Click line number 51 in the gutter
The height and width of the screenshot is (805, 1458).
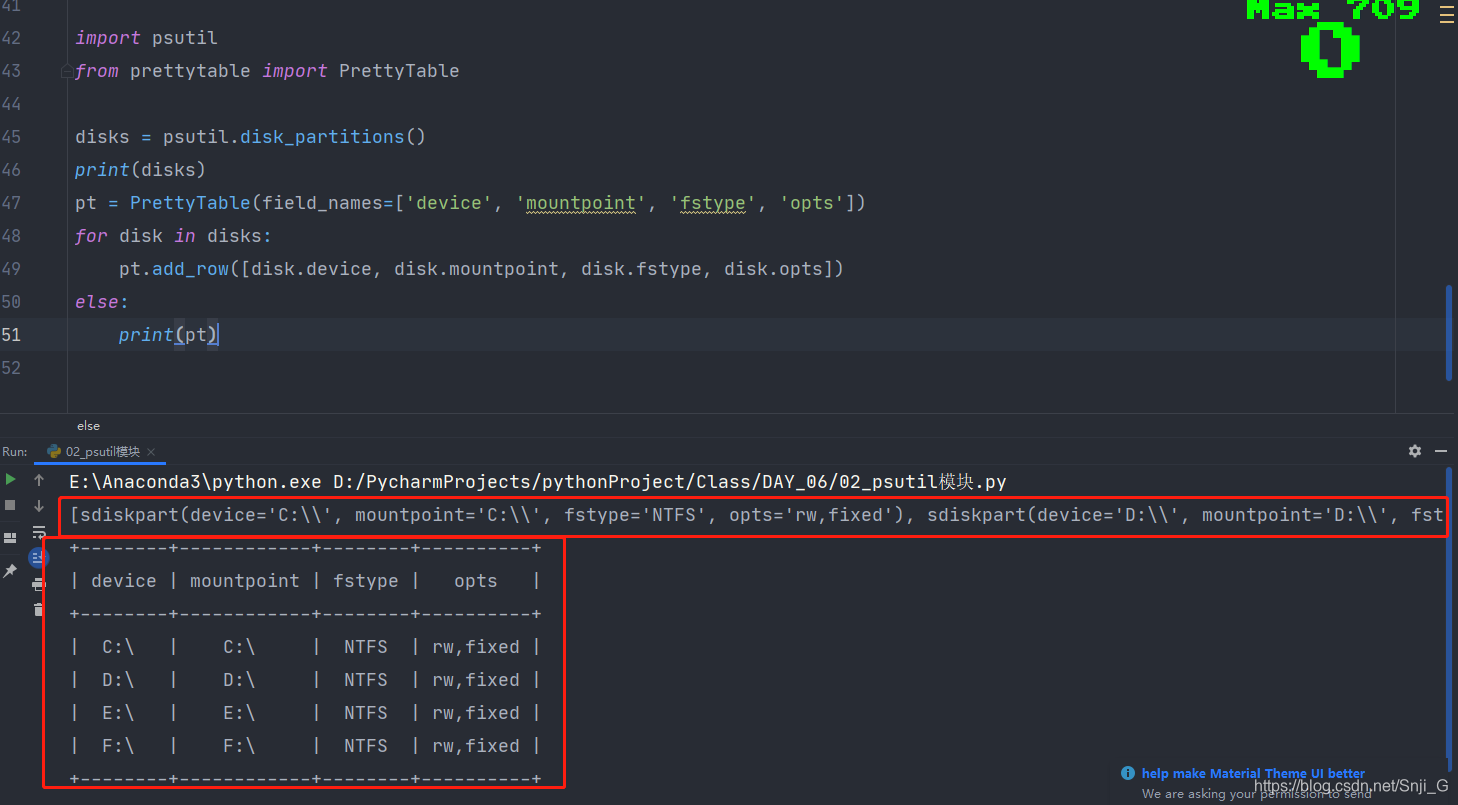click(x=11, y=335)
